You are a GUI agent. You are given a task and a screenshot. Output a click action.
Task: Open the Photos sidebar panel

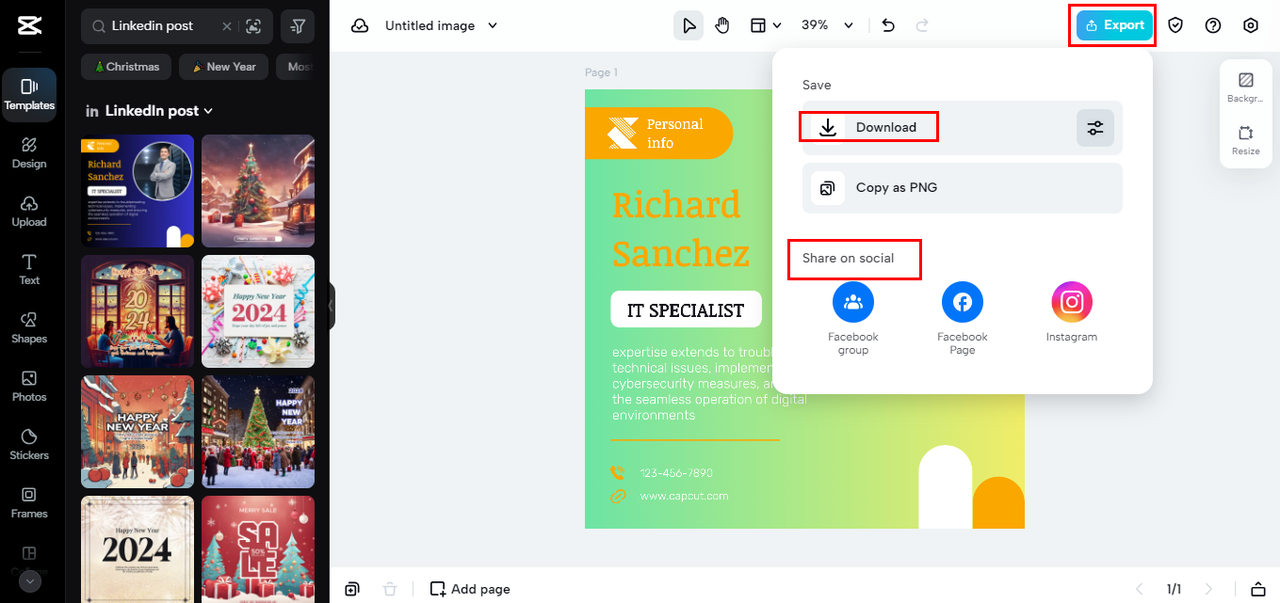click(29, 386)
